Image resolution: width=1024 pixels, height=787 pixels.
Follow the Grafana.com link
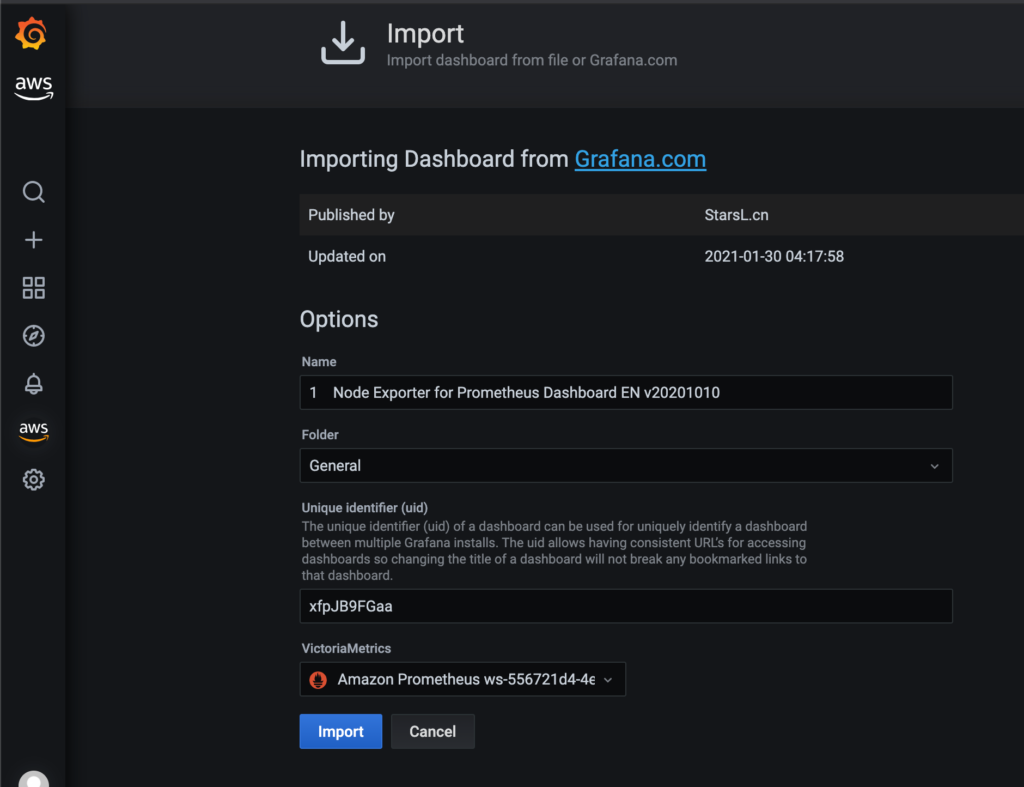tap(640, 159)
